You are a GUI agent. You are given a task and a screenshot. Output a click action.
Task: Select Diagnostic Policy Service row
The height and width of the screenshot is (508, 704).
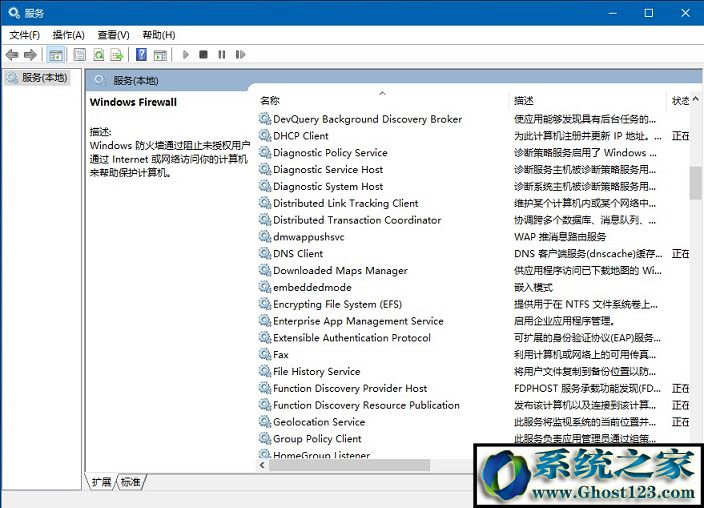330,153
